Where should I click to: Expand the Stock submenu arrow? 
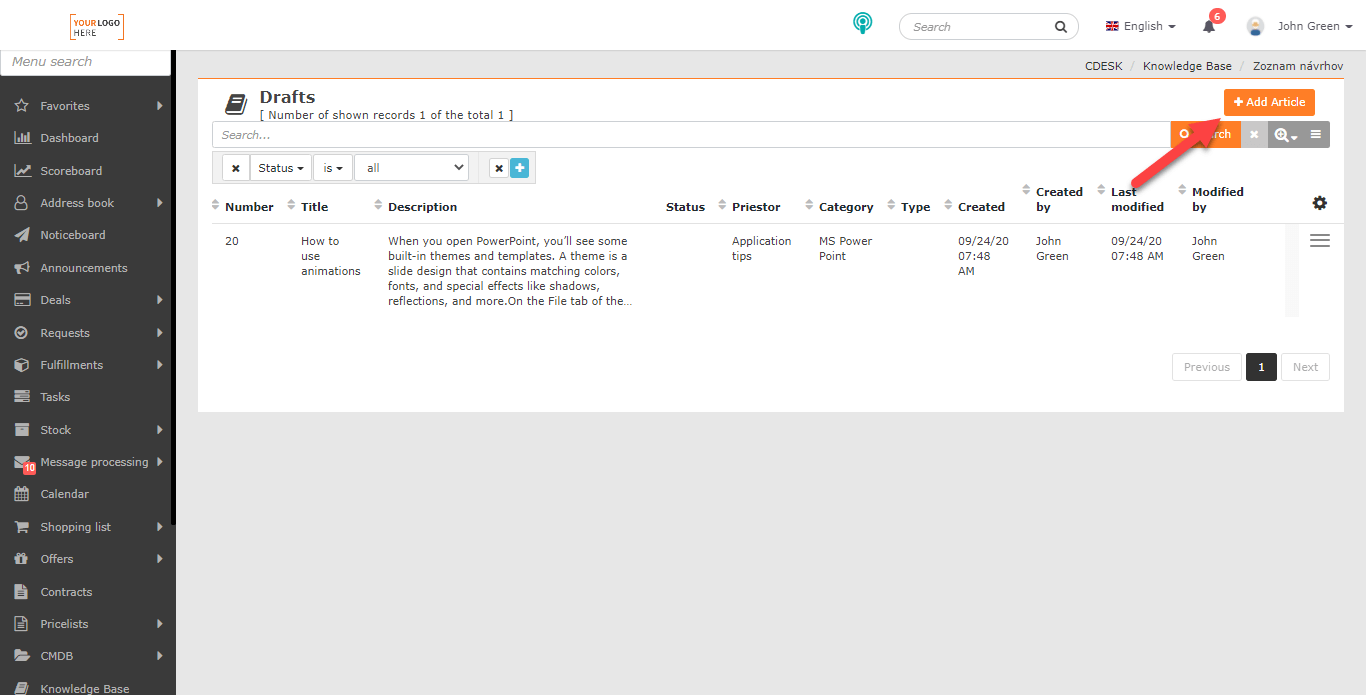coord(160,430)
